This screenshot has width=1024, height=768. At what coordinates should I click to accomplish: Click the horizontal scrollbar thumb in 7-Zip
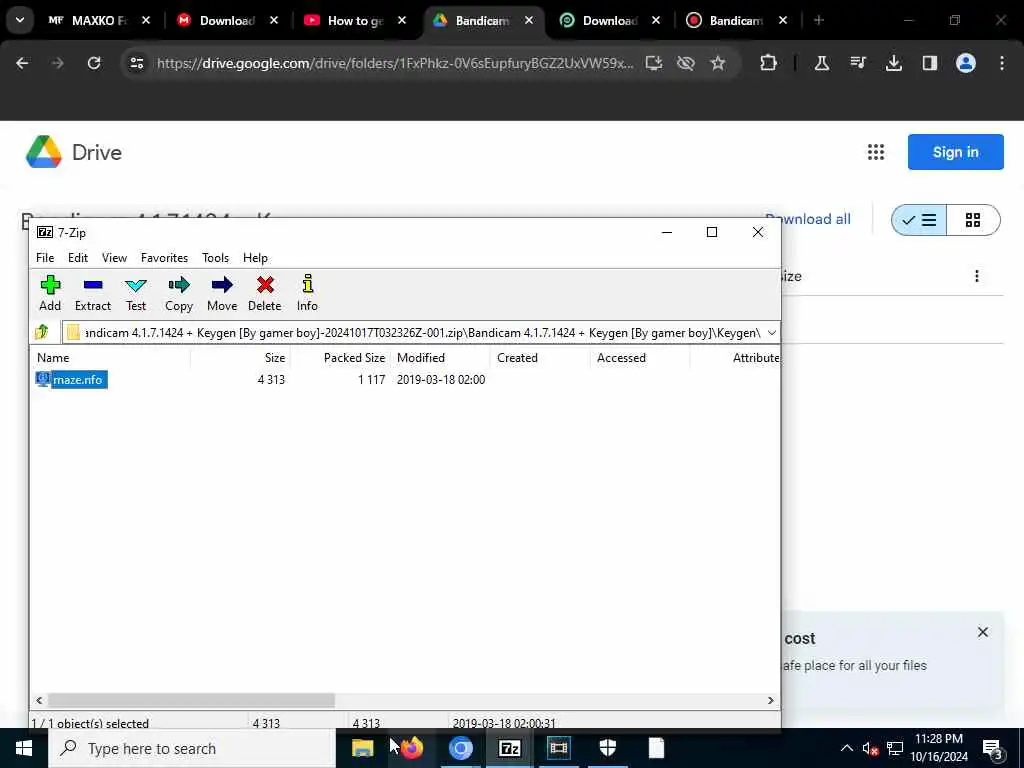coord(191,700)
